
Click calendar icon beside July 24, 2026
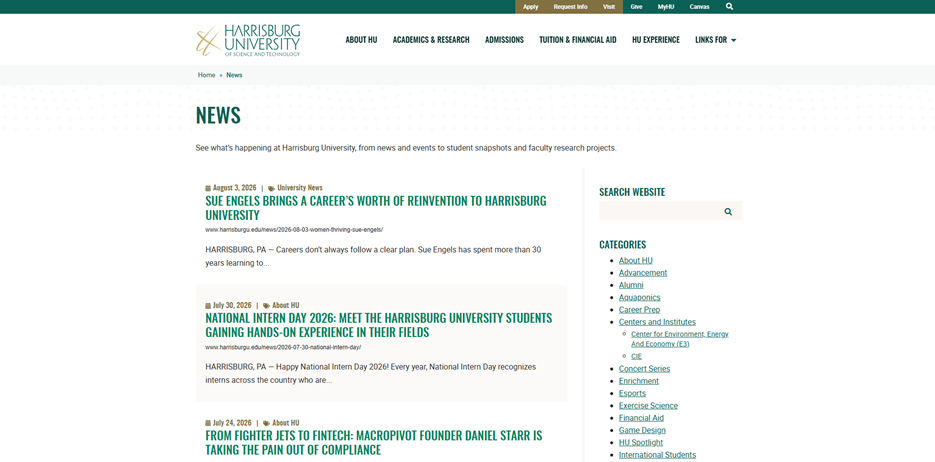208,423
